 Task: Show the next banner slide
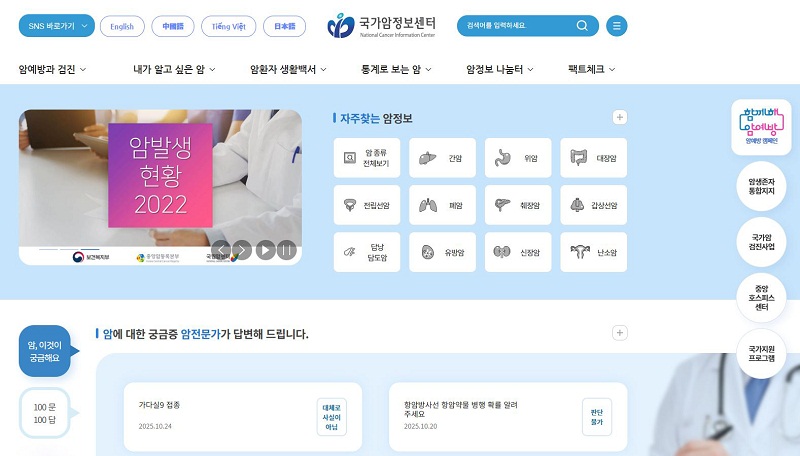(243, 250)
